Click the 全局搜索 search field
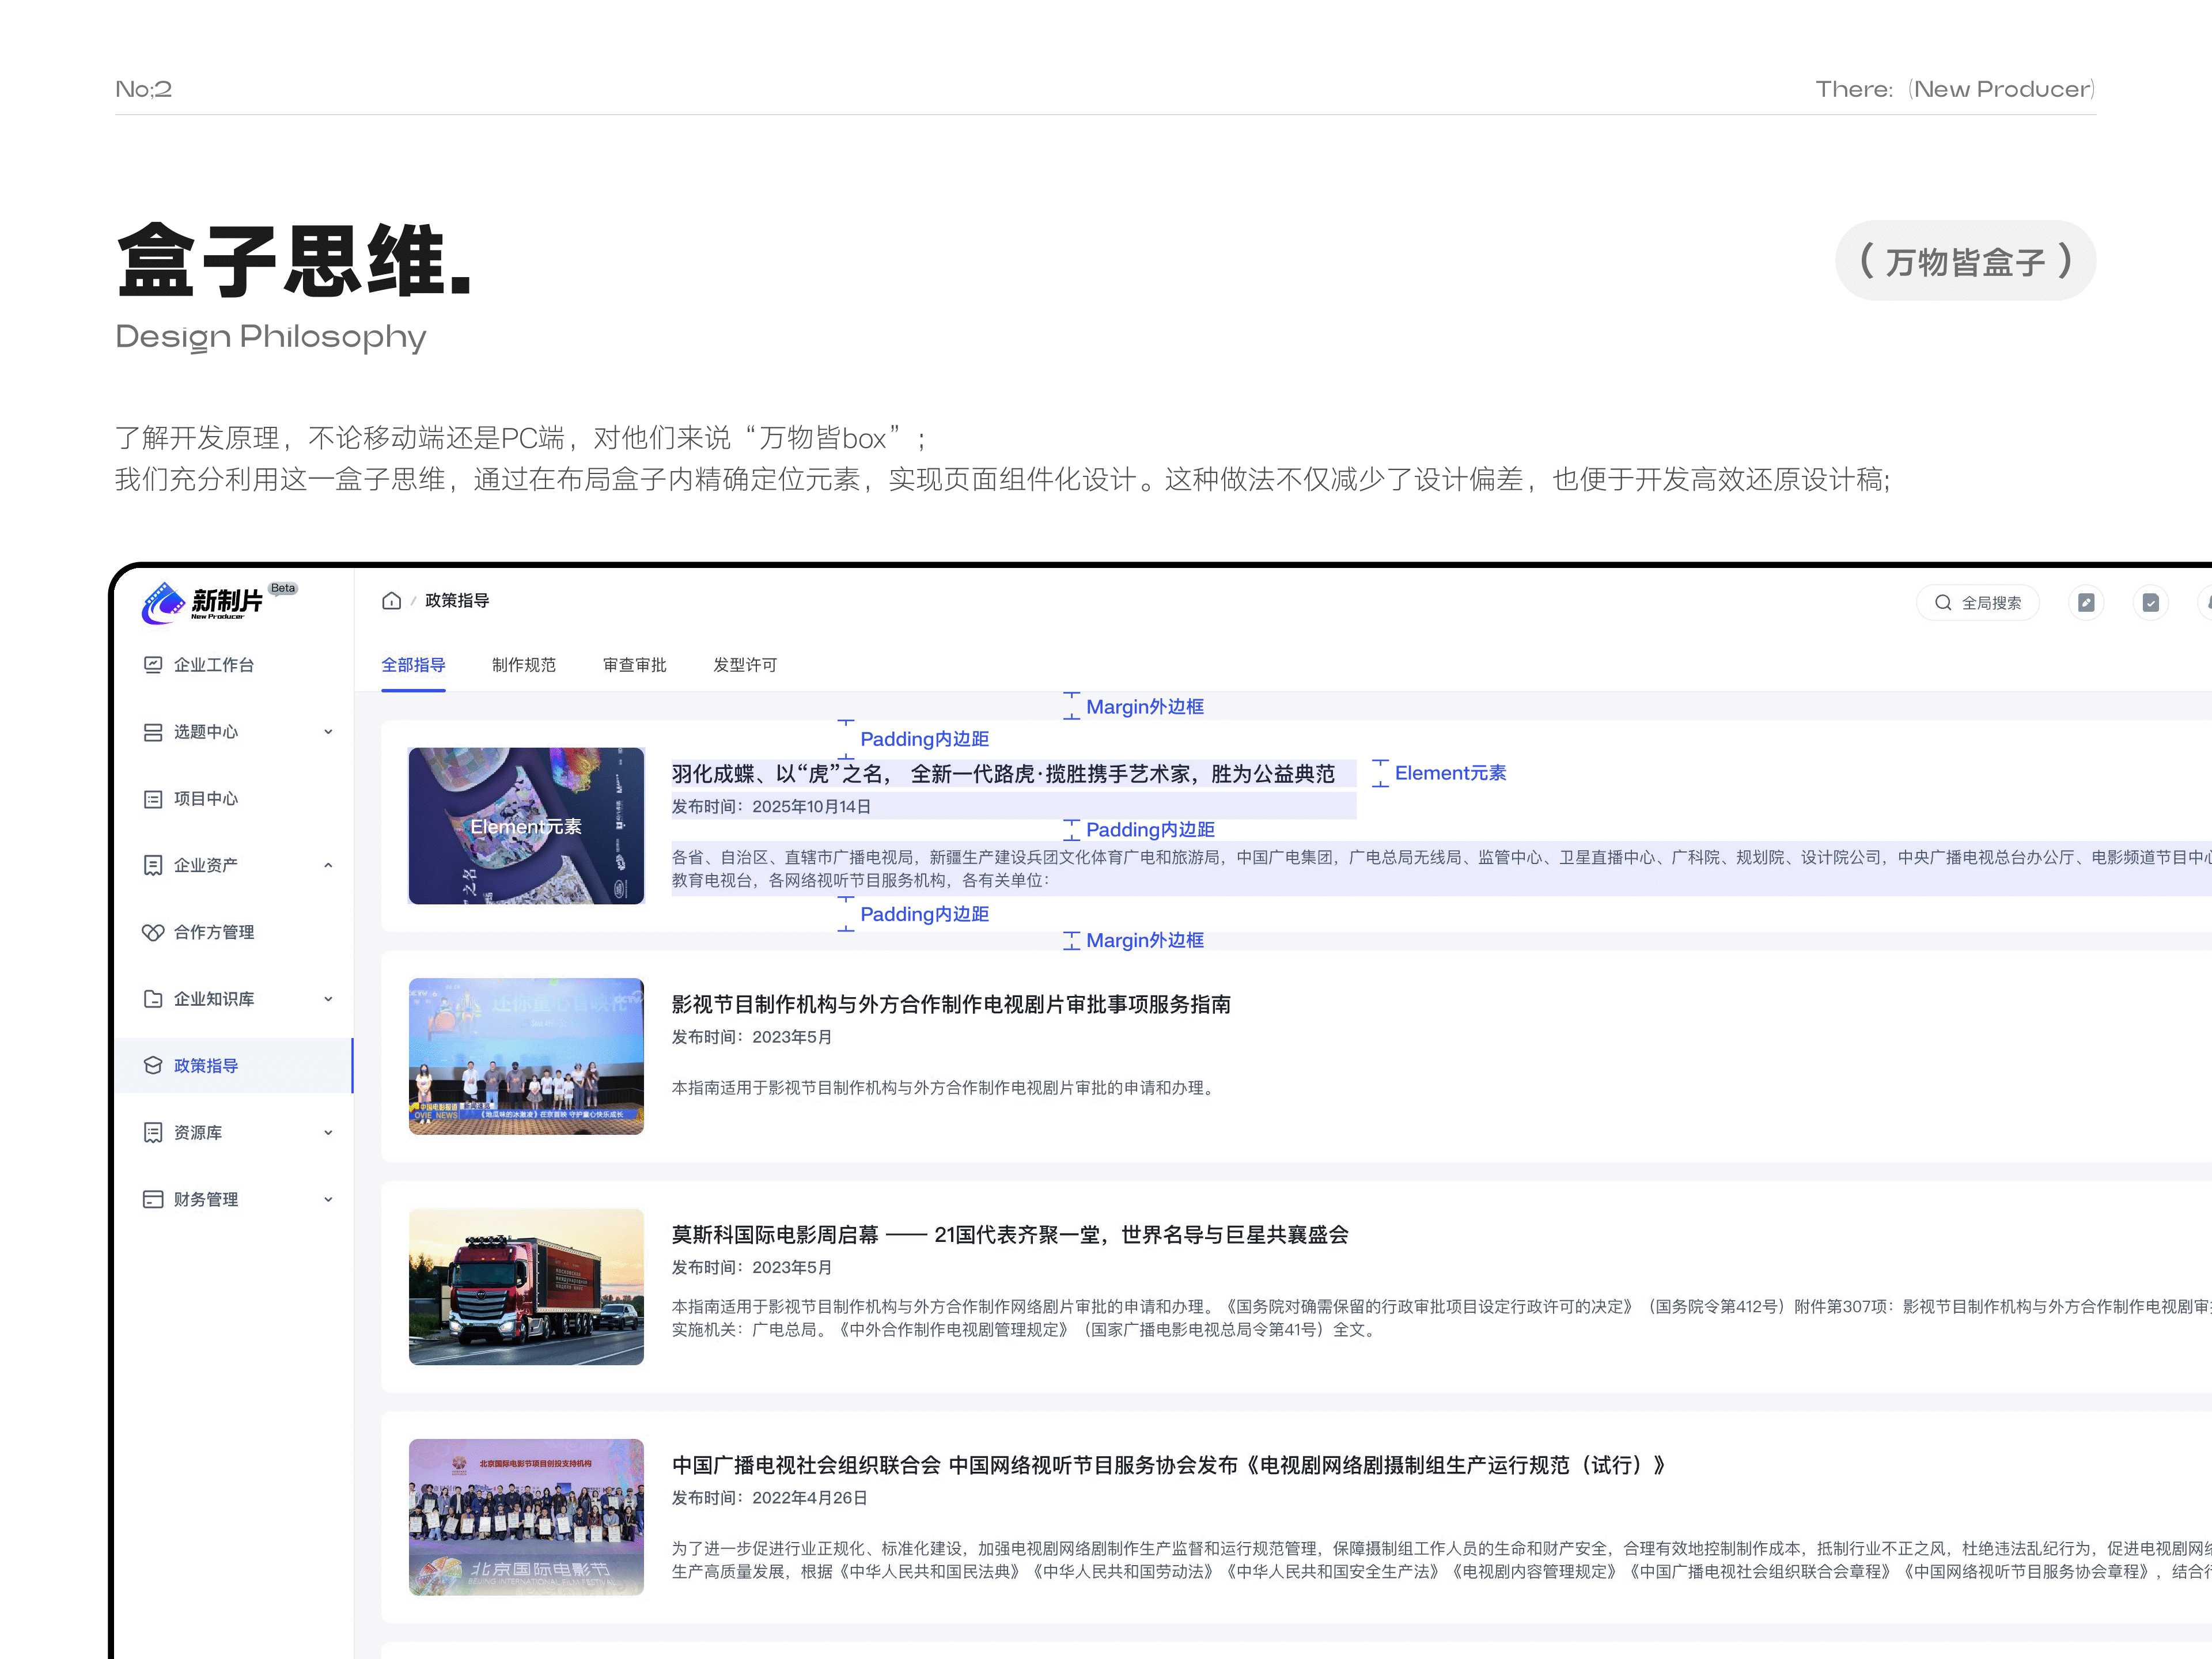Viewport: 2212px width, 1659px height. [1978, 603]
